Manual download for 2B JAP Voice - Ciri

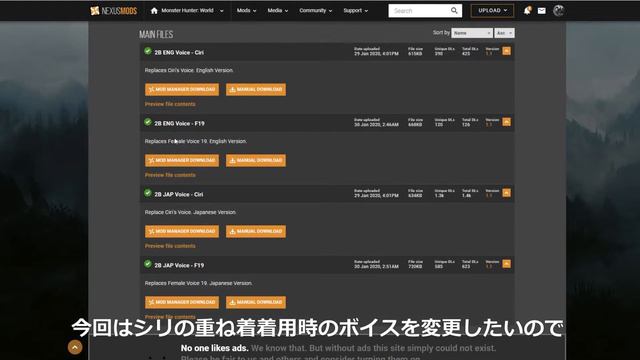(x=256, y=231)
